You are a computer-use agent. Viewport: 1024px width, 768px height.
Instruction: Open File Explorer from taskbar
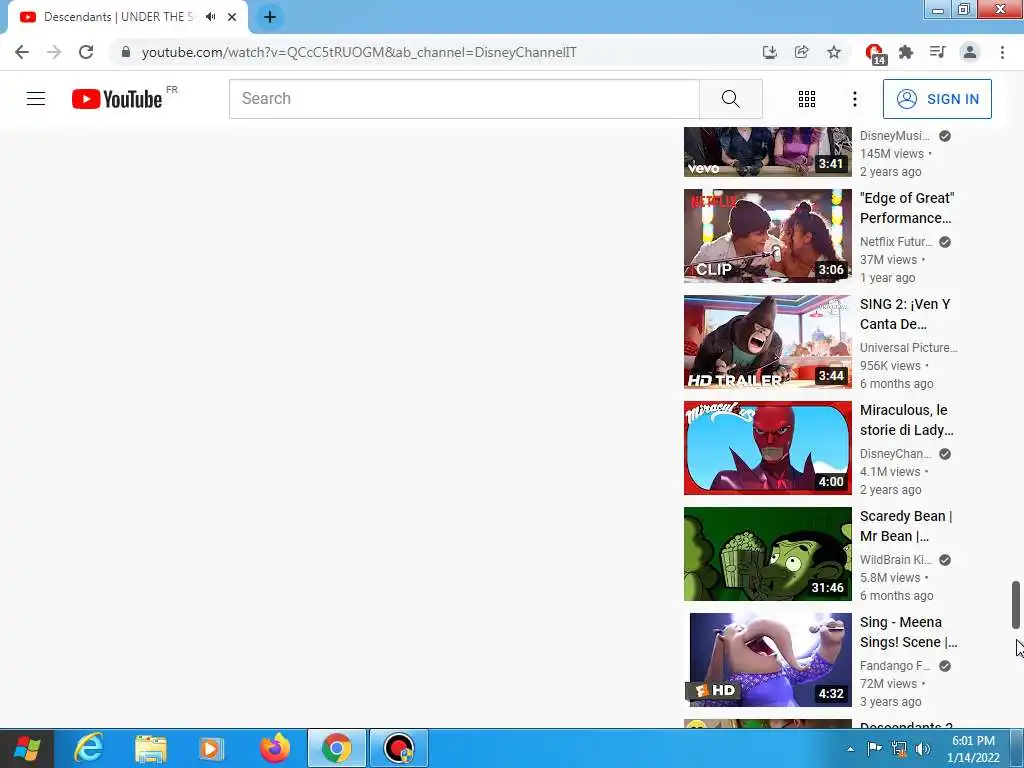[x=151, y=748]
